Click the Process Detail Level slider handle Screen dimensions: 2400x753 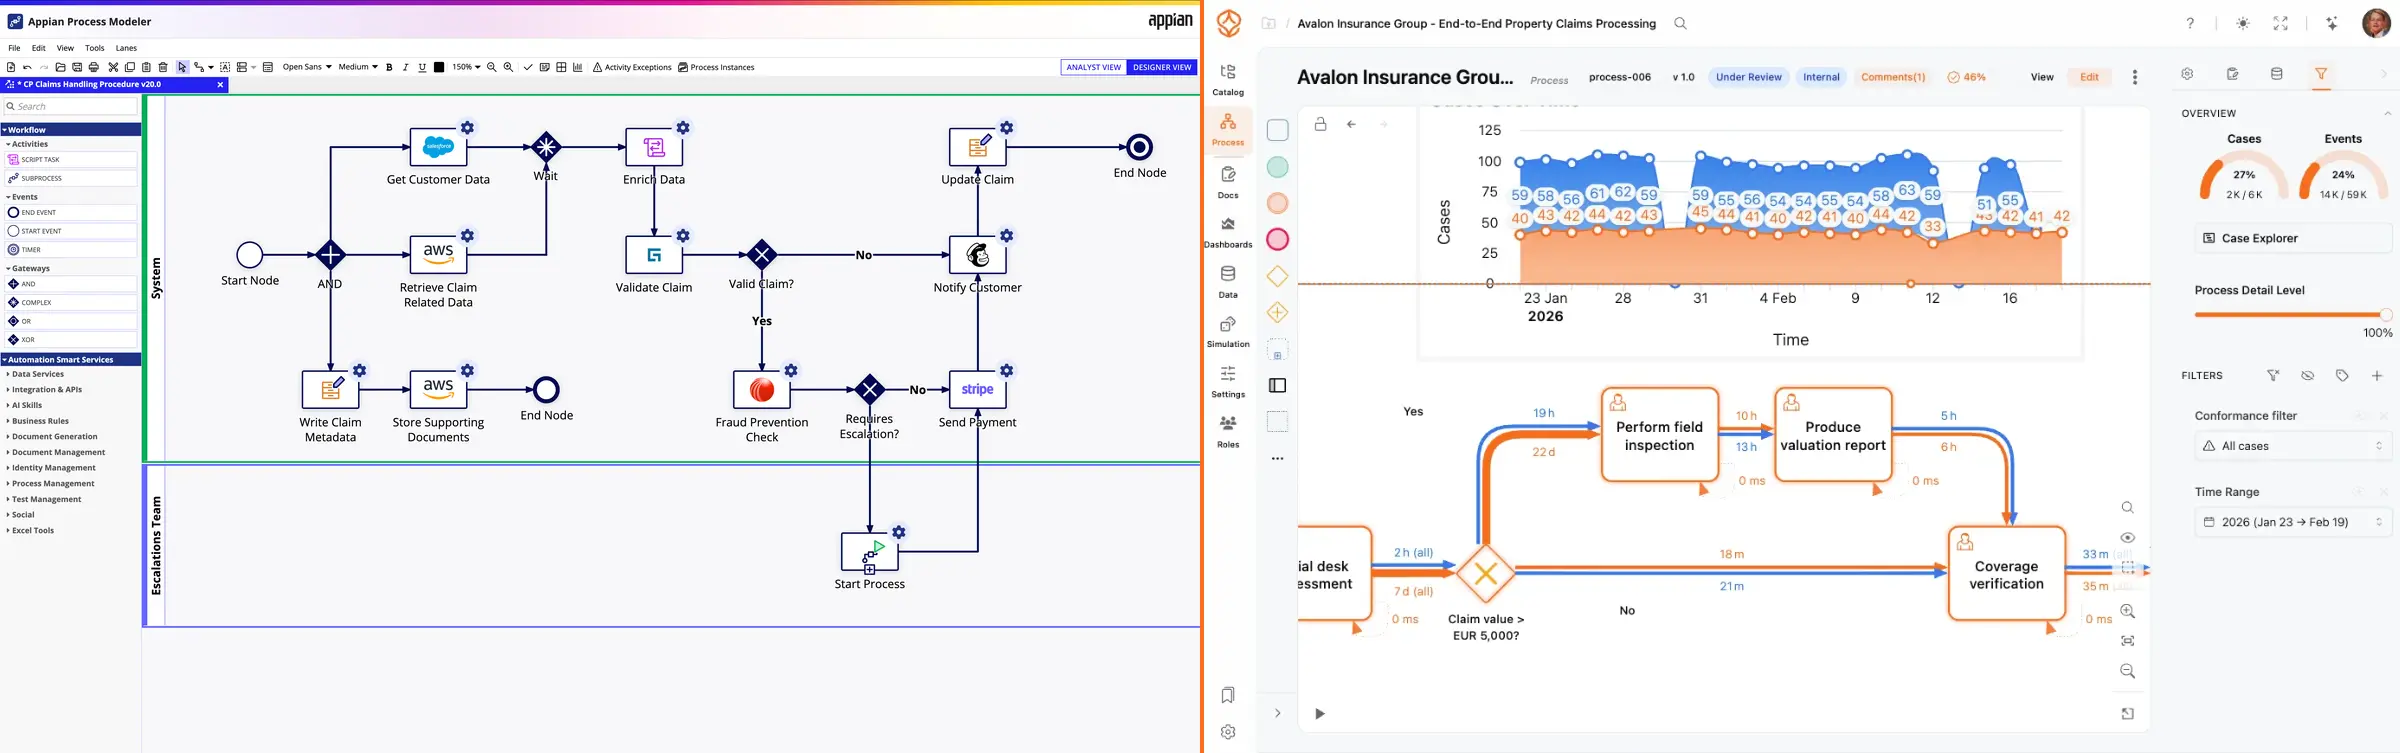coord(2386,315)
